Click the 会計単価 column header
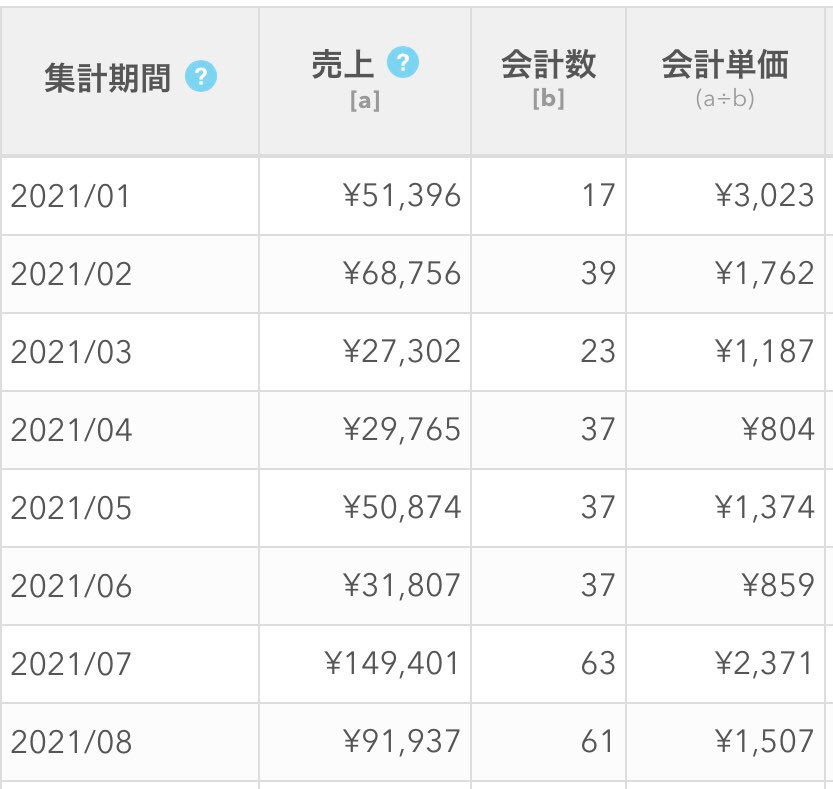833x789 pixels. pos(724,65)
